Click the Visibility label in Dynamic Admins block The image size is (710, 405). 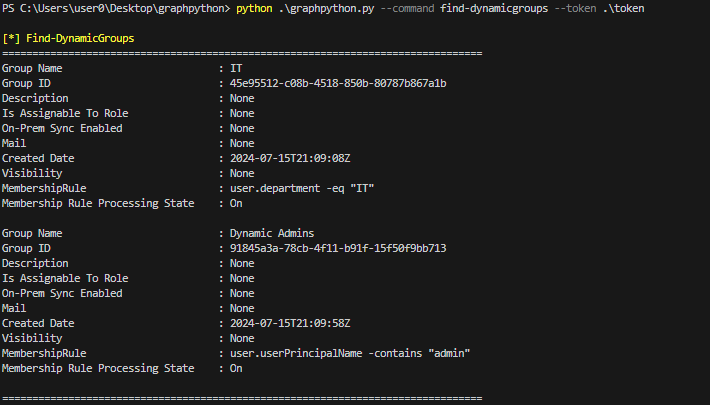point(32,338)
